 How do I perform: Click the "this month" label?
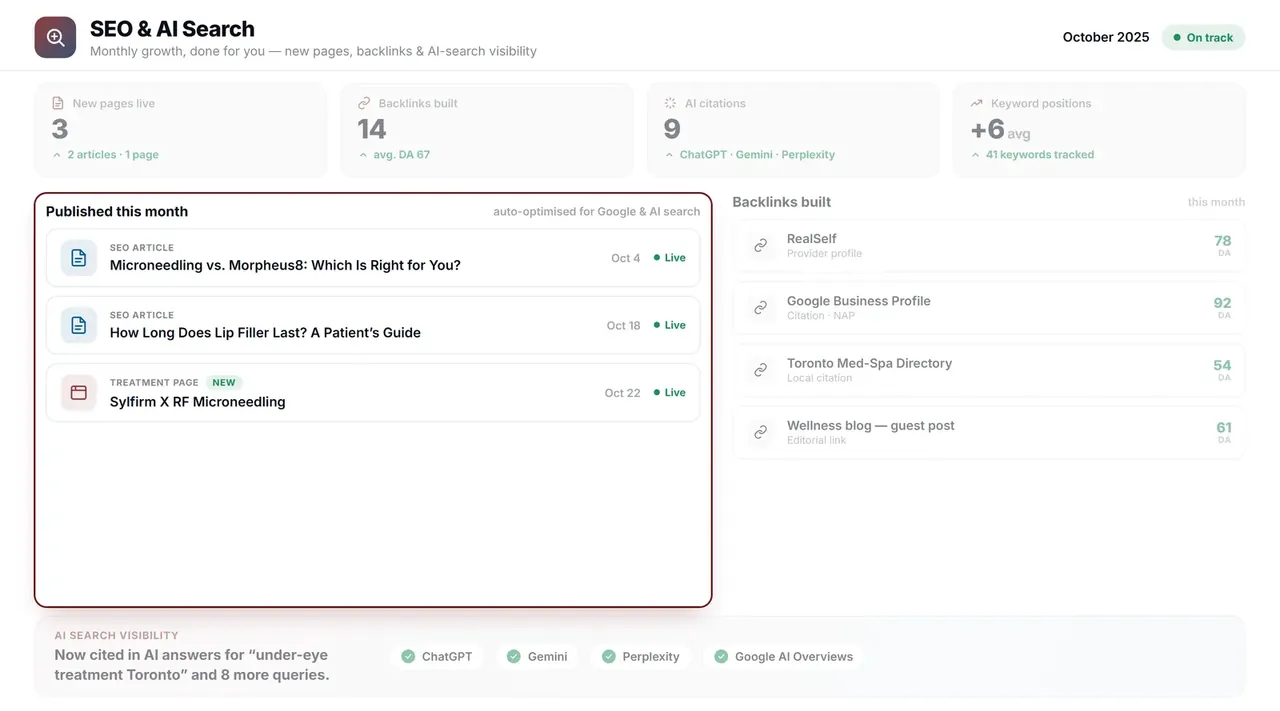(1216, 202)
